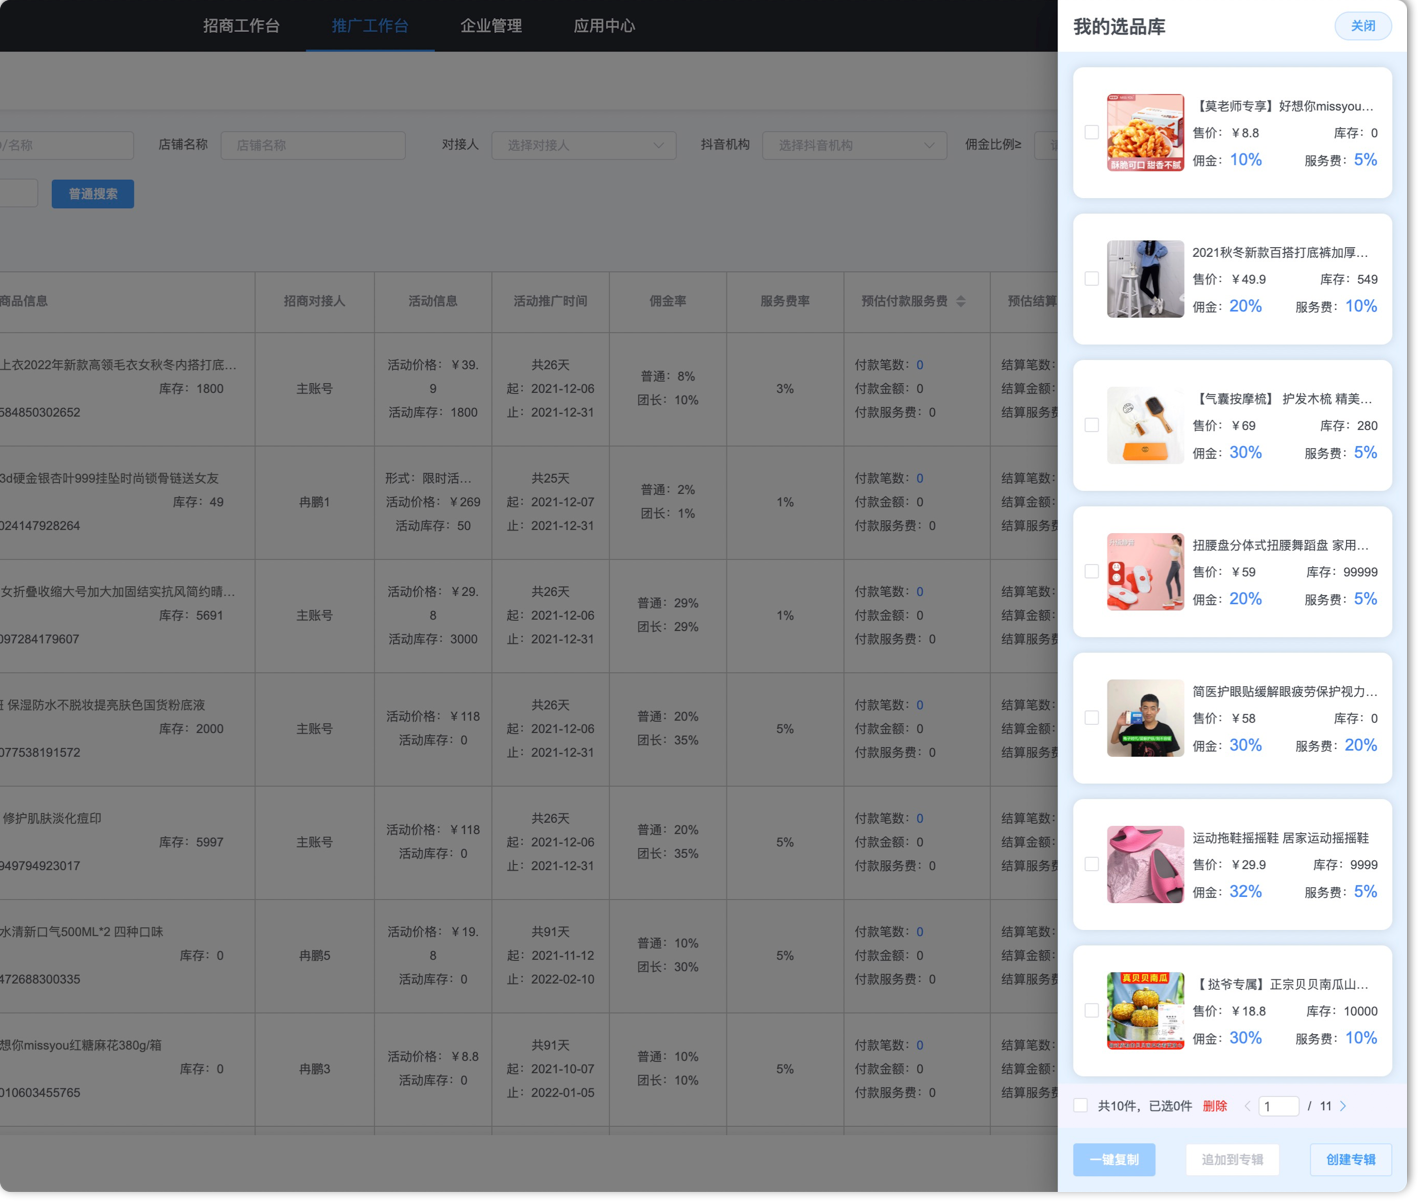Switch to the 招商工作台 tab
The width and height of the screenshot is (1418, 1203).
pyautogui.click(x=241, y=26)
